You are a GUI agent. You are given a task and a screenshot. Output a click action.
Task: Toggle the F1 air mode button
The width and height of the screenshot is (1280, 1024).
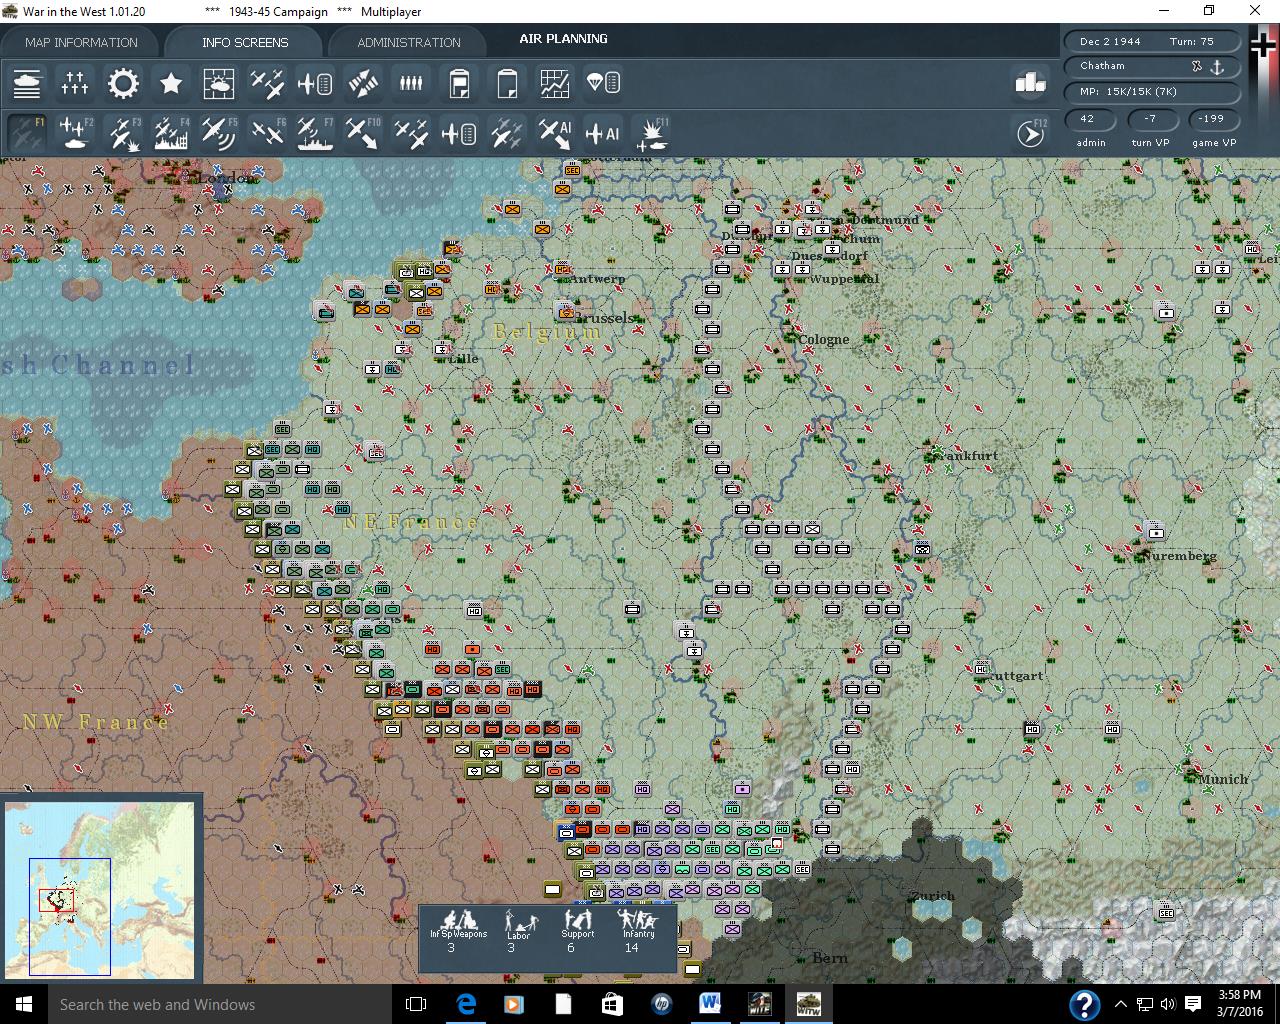(27, 133)
